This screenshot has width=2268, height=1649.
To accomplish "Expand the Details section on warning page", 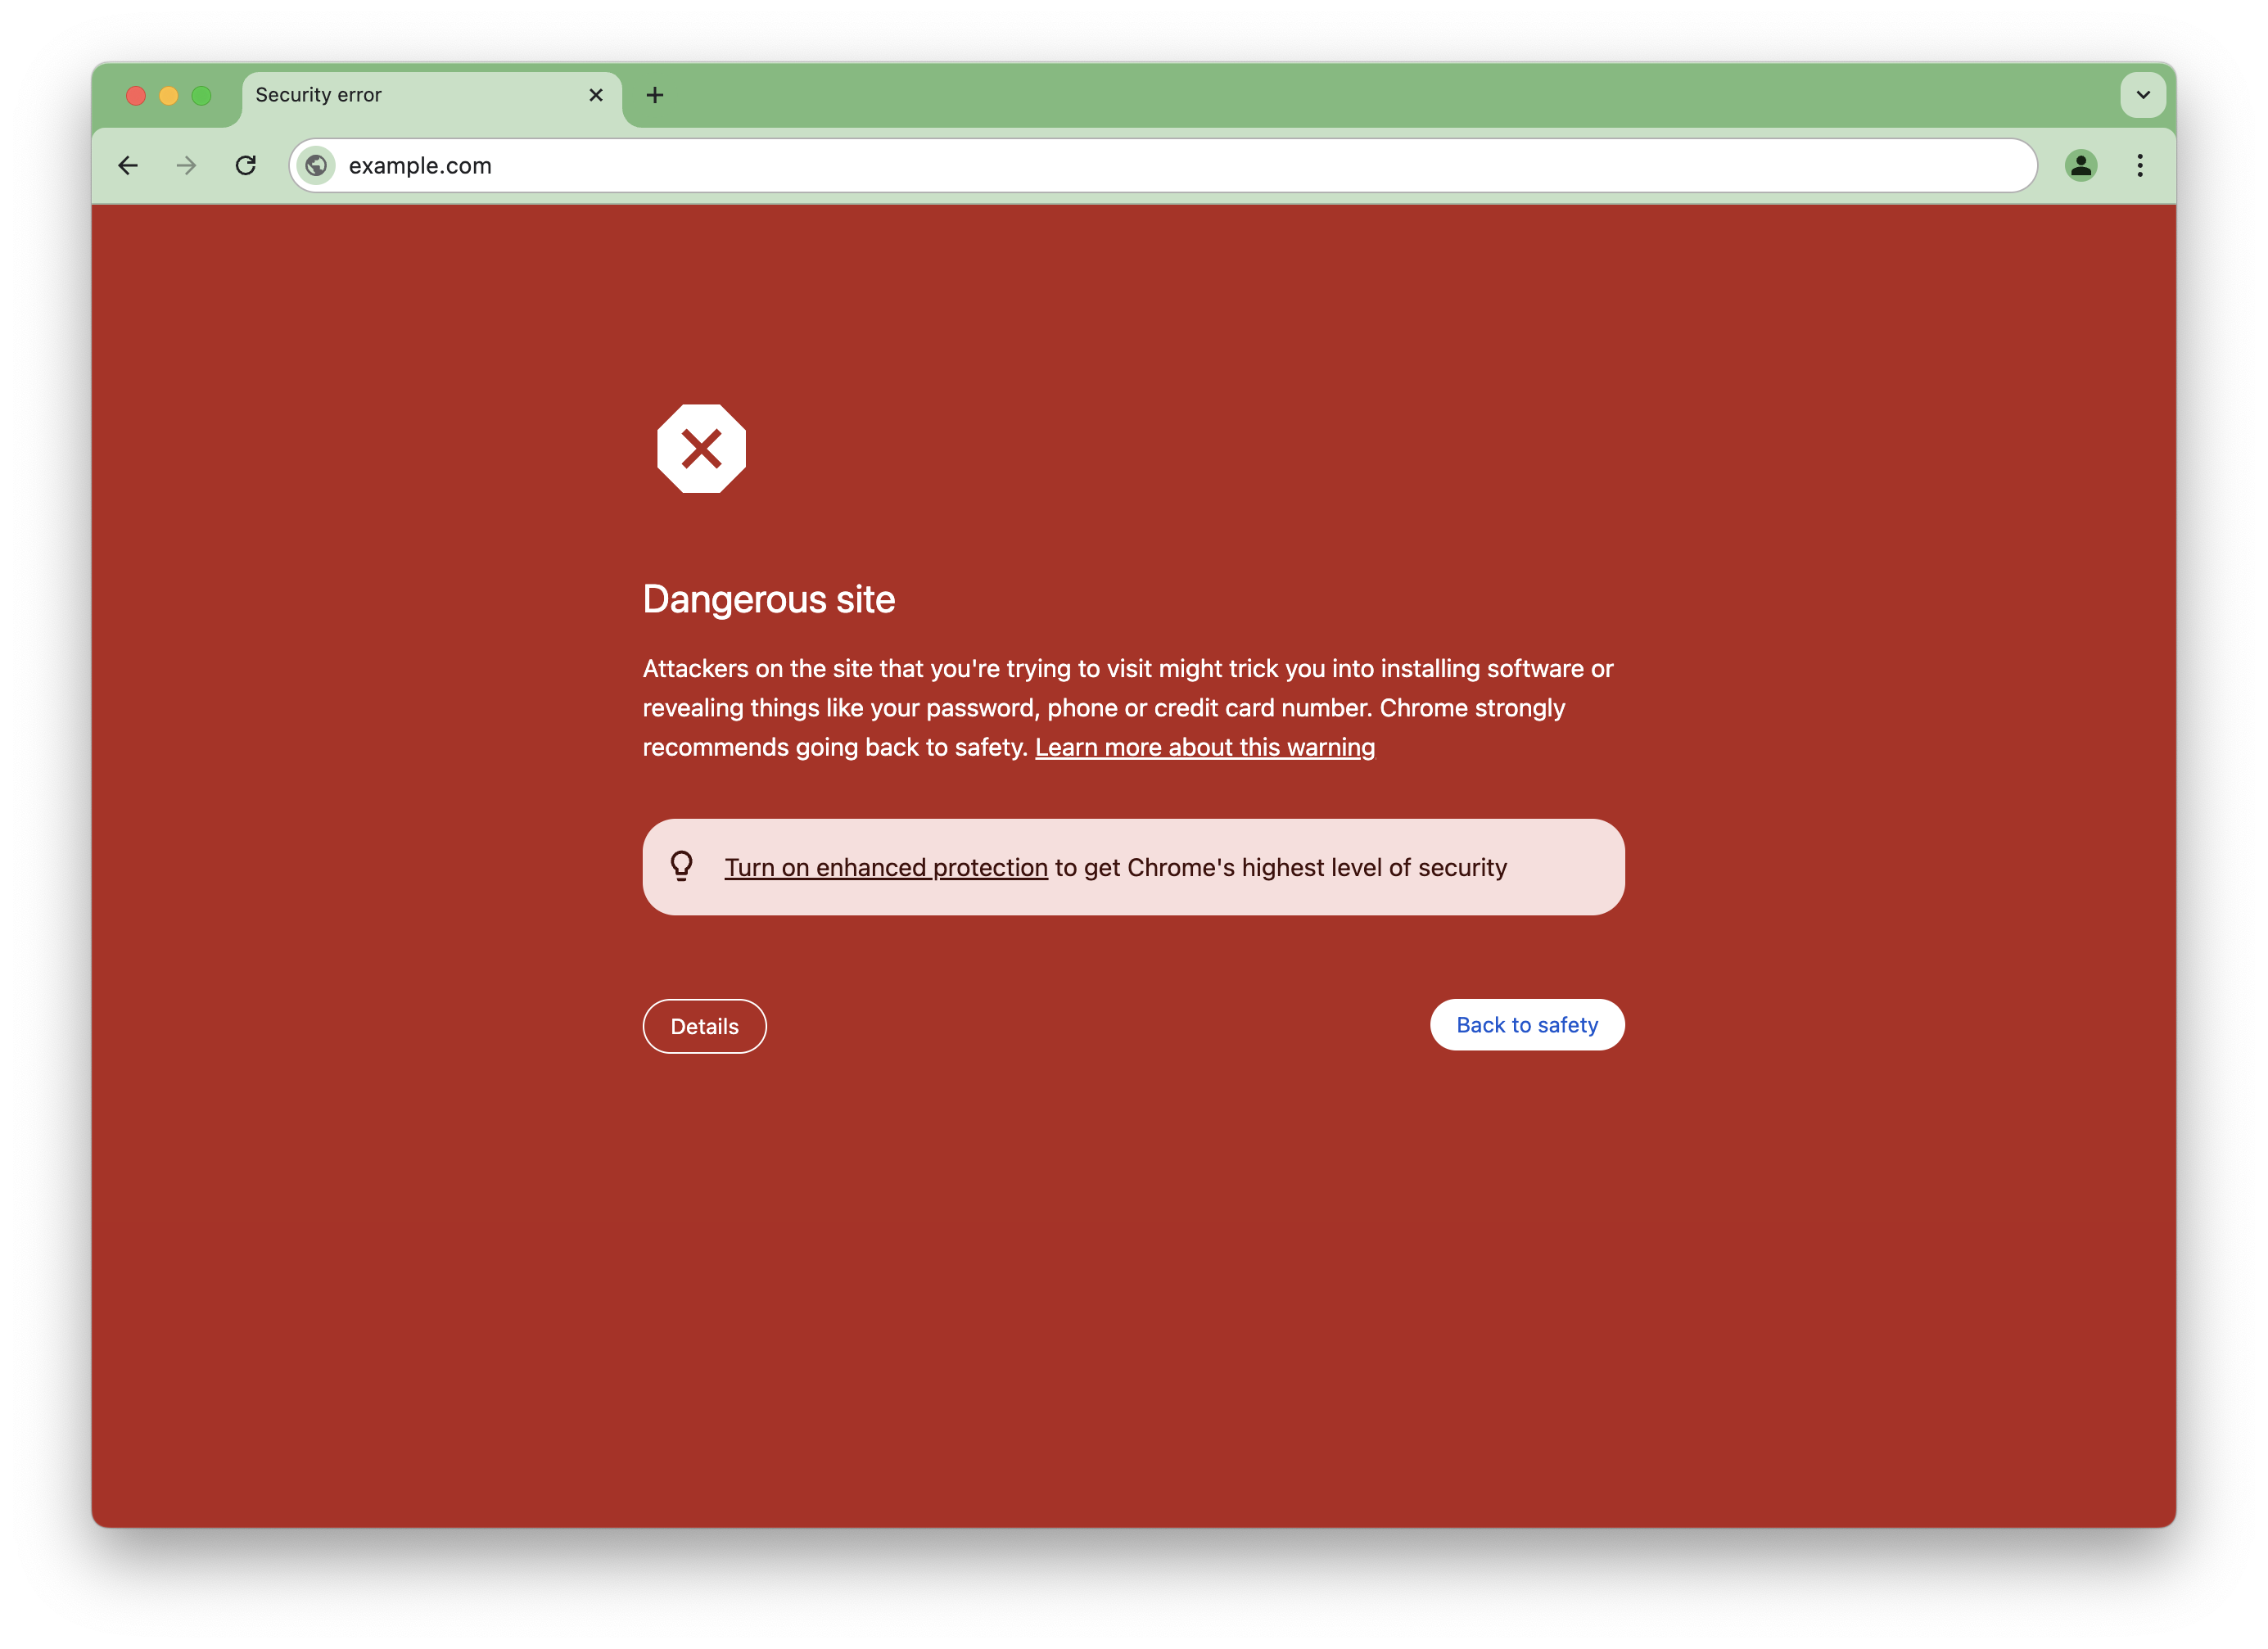I will coord(704,1025).
